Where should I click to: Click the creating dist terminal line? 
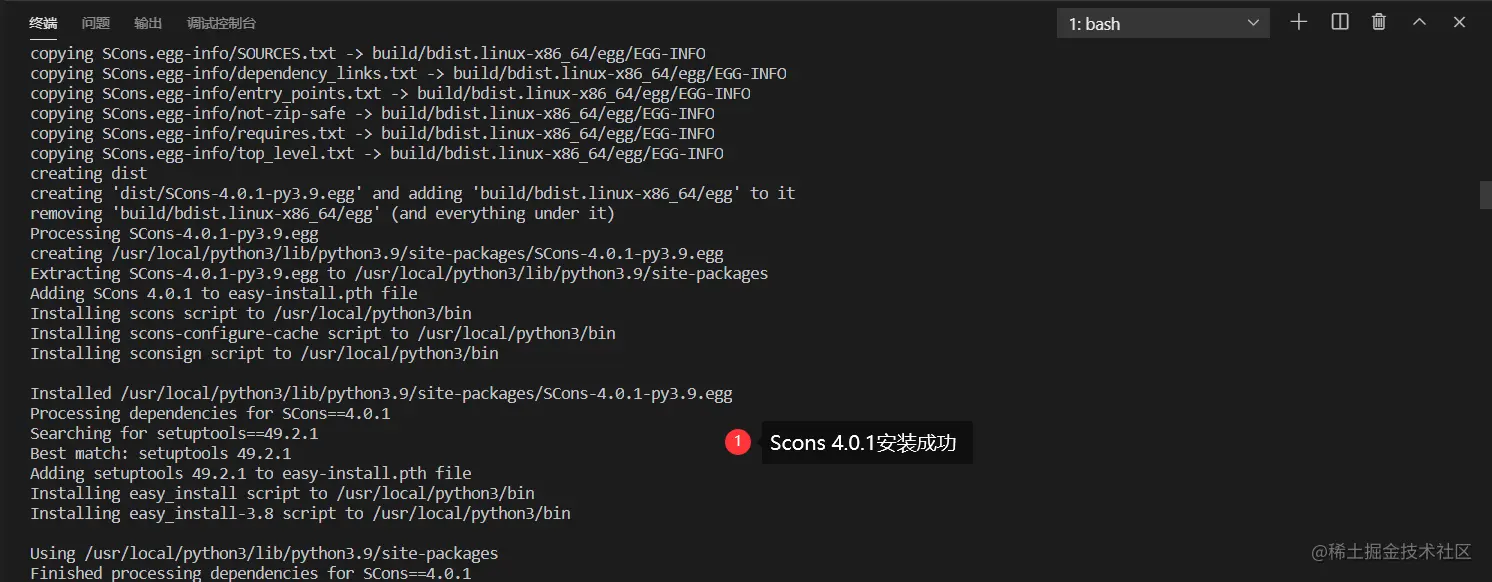point(89,173)
